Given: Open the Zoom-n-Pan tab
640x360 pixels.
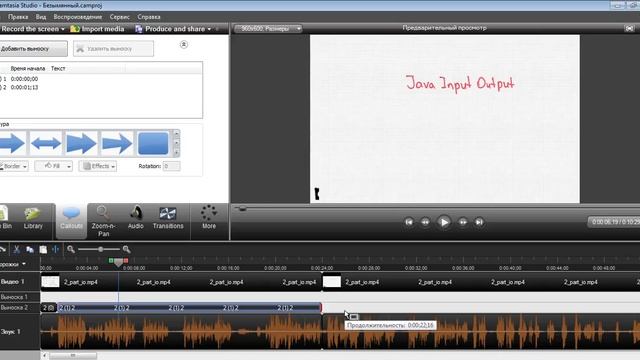Looking at the screenshot, I should click(103, 221).
